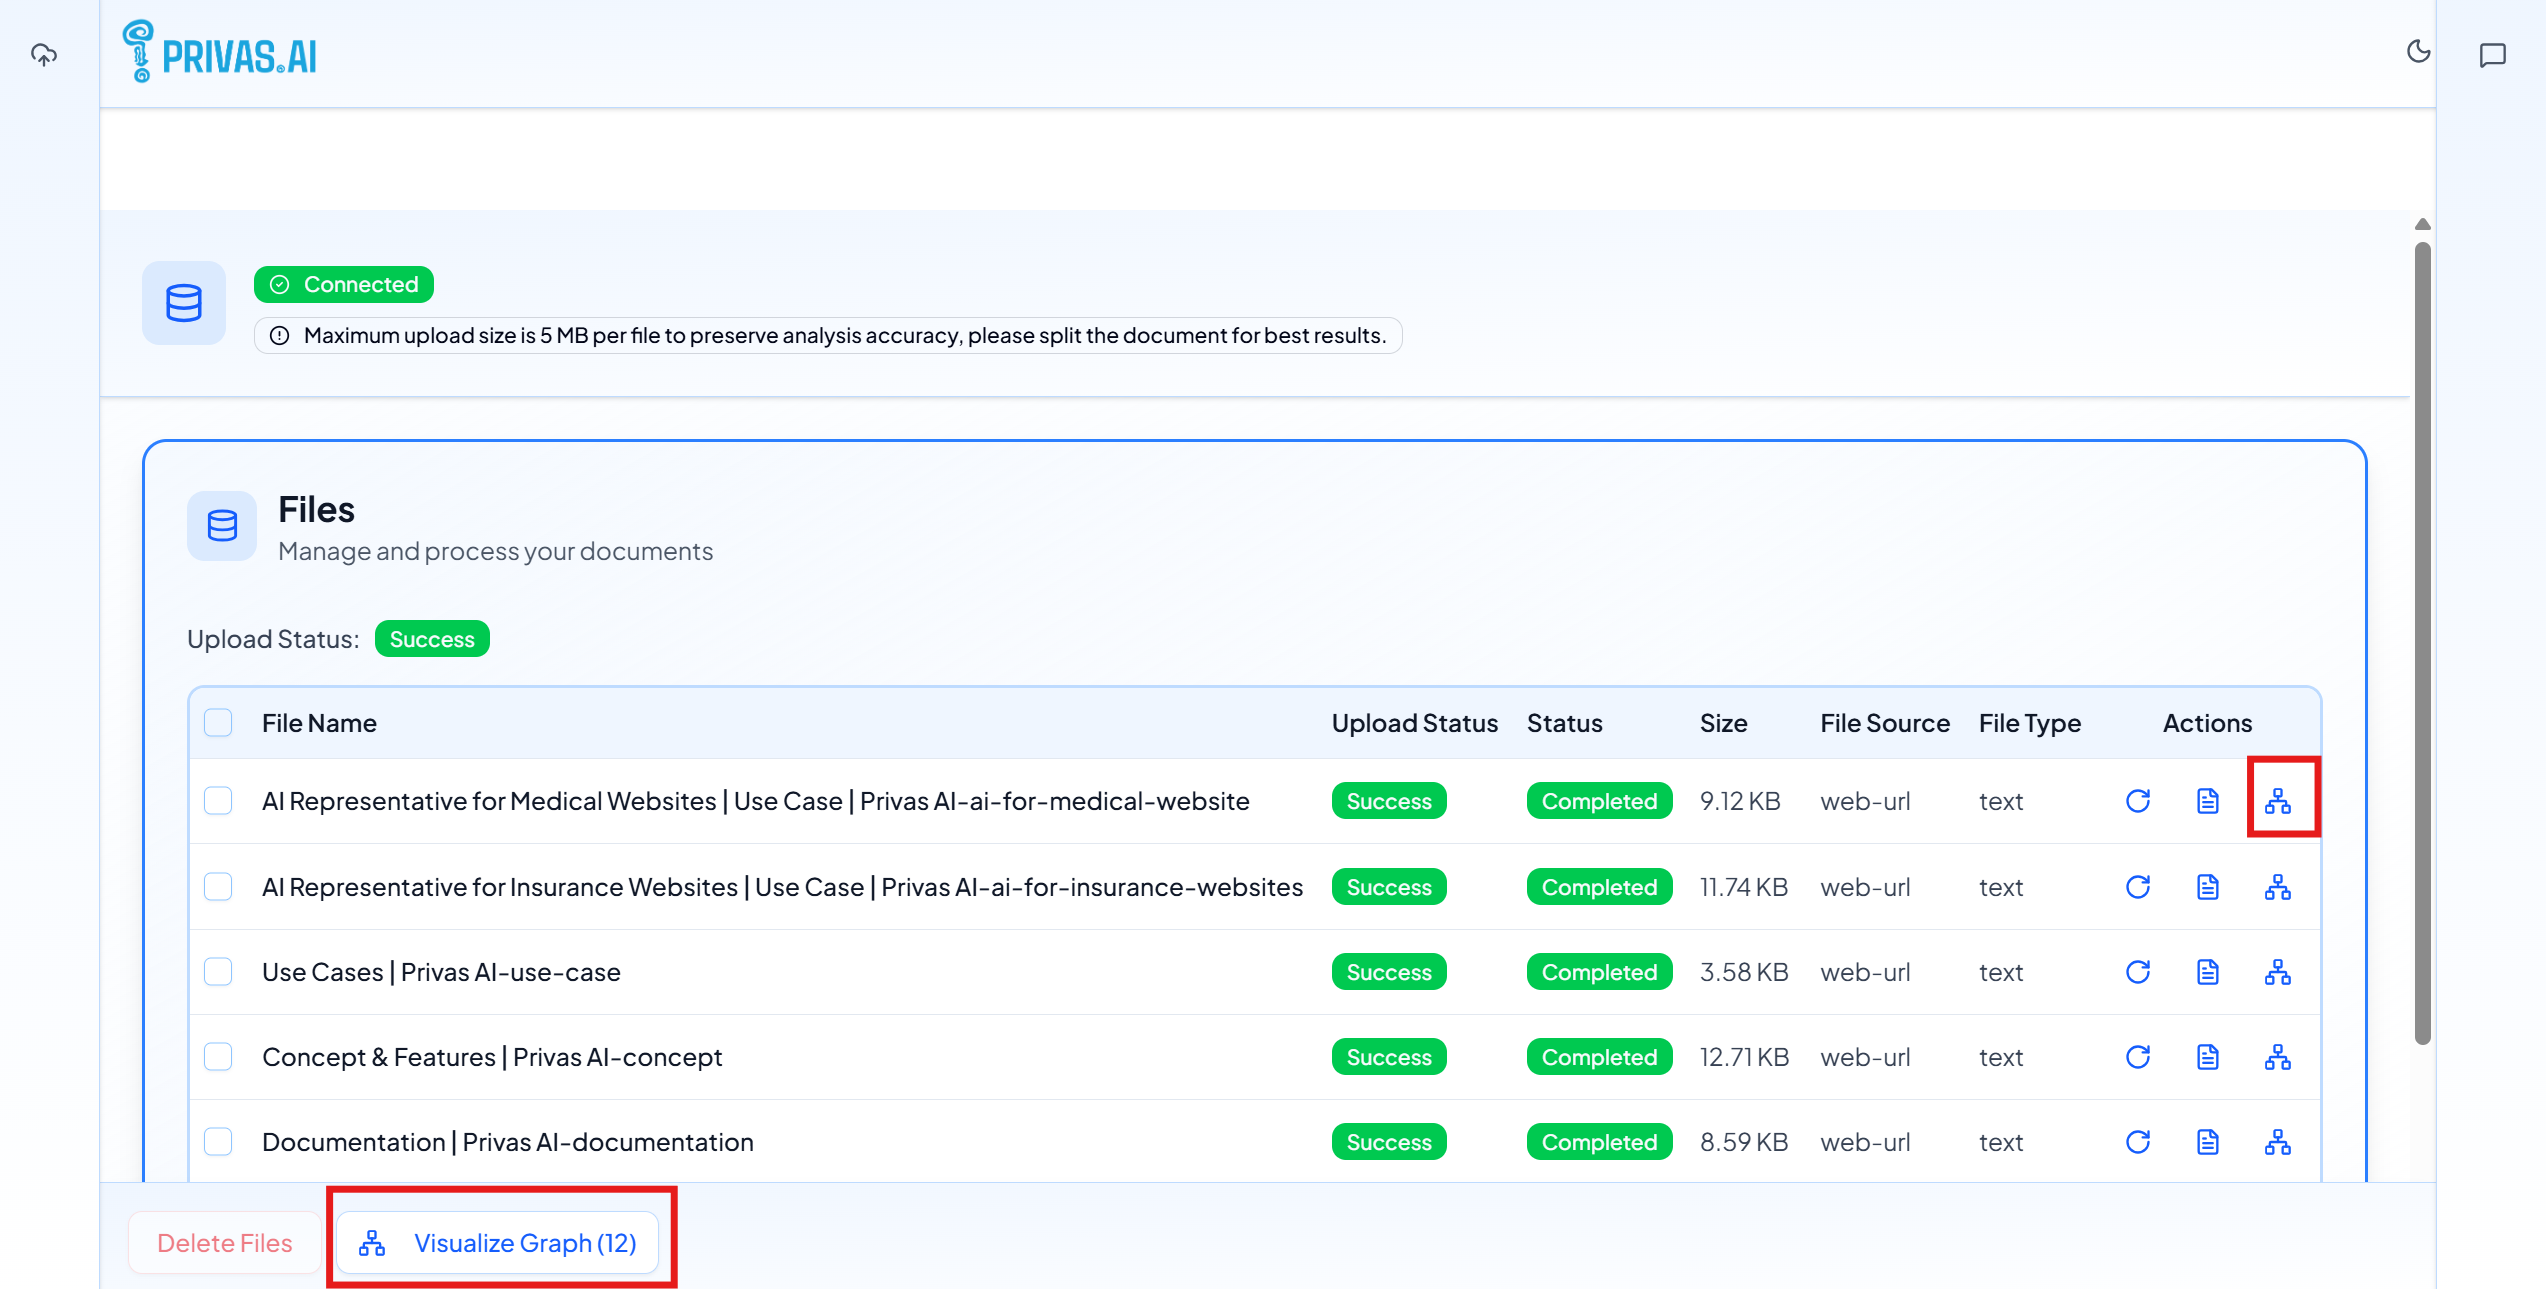Toggle dark mode moon icon
This screenshot has width=2546, height=1289.
[x=2418, y=51]
